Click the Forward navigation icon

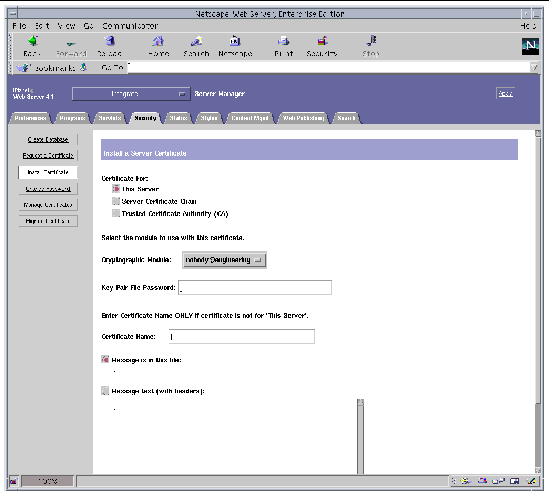tap(71, 43)
